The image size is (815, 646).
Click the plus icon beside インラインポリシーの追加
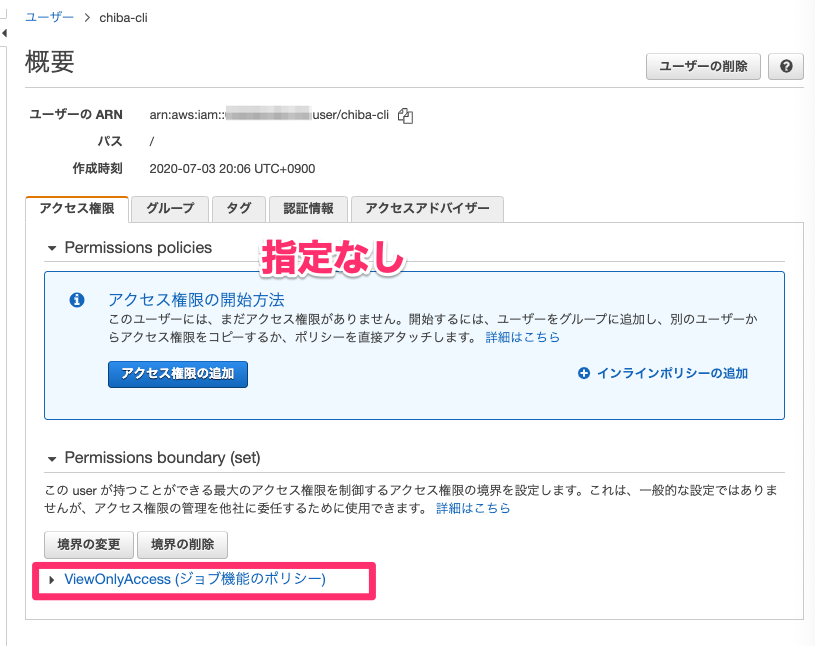tap(584, 373)
